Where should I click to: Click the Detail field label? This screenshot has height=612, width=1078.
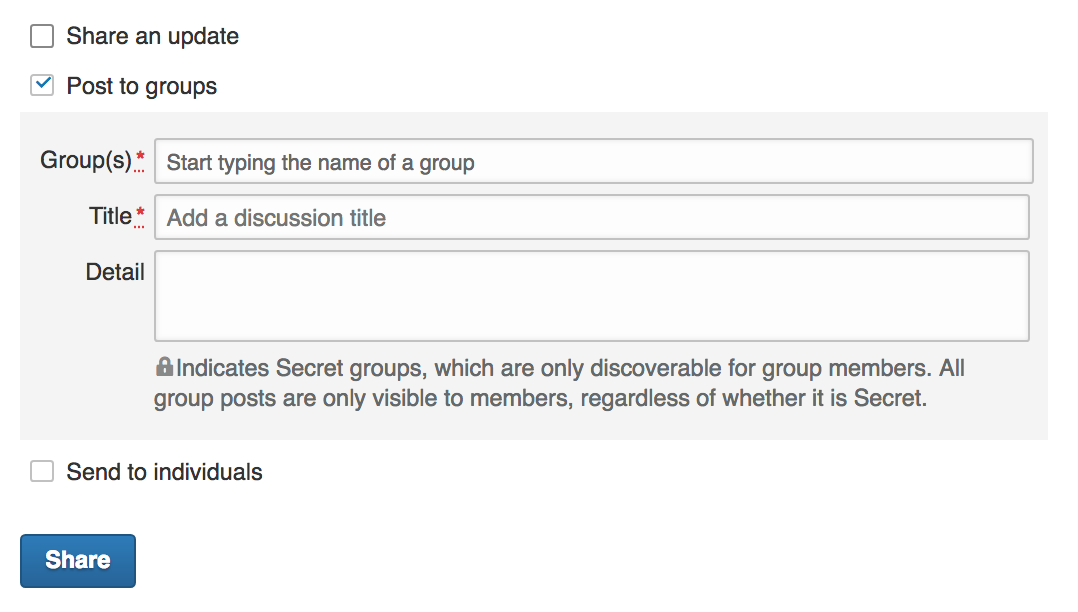[x=115, y=272]
